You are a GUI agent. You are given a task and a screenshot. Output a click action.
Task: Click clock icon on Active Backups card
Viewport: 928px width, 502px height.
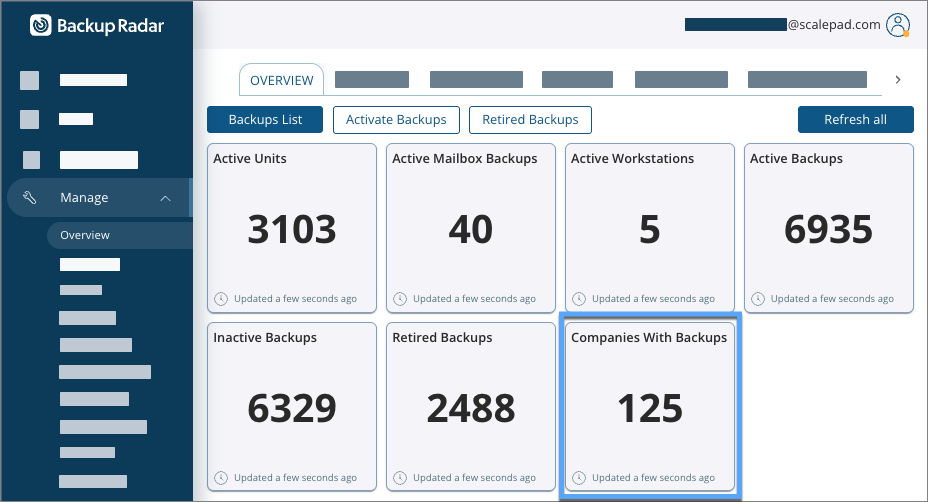[x=758, y=299]
